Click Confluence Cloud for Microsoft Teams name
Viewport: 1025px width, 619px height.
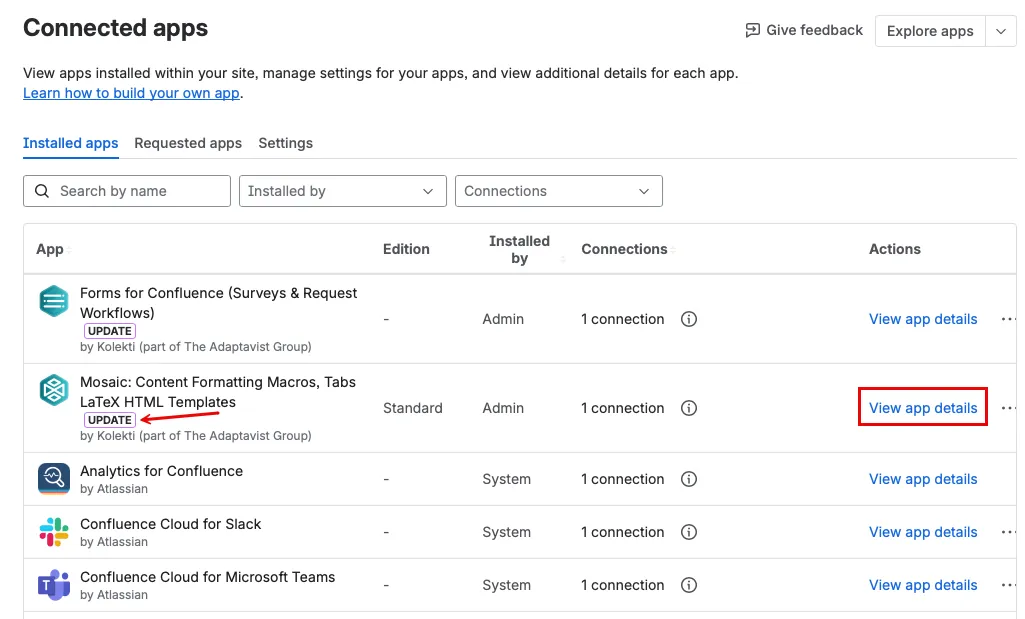[207, 577]
